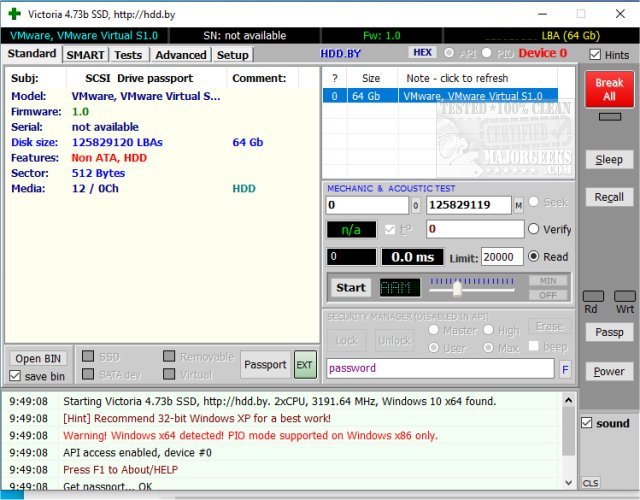The width and height of the screenshot is (640, 500).
Task: Select the 64 Gb VMware drive row
Action: pos(440,96)
